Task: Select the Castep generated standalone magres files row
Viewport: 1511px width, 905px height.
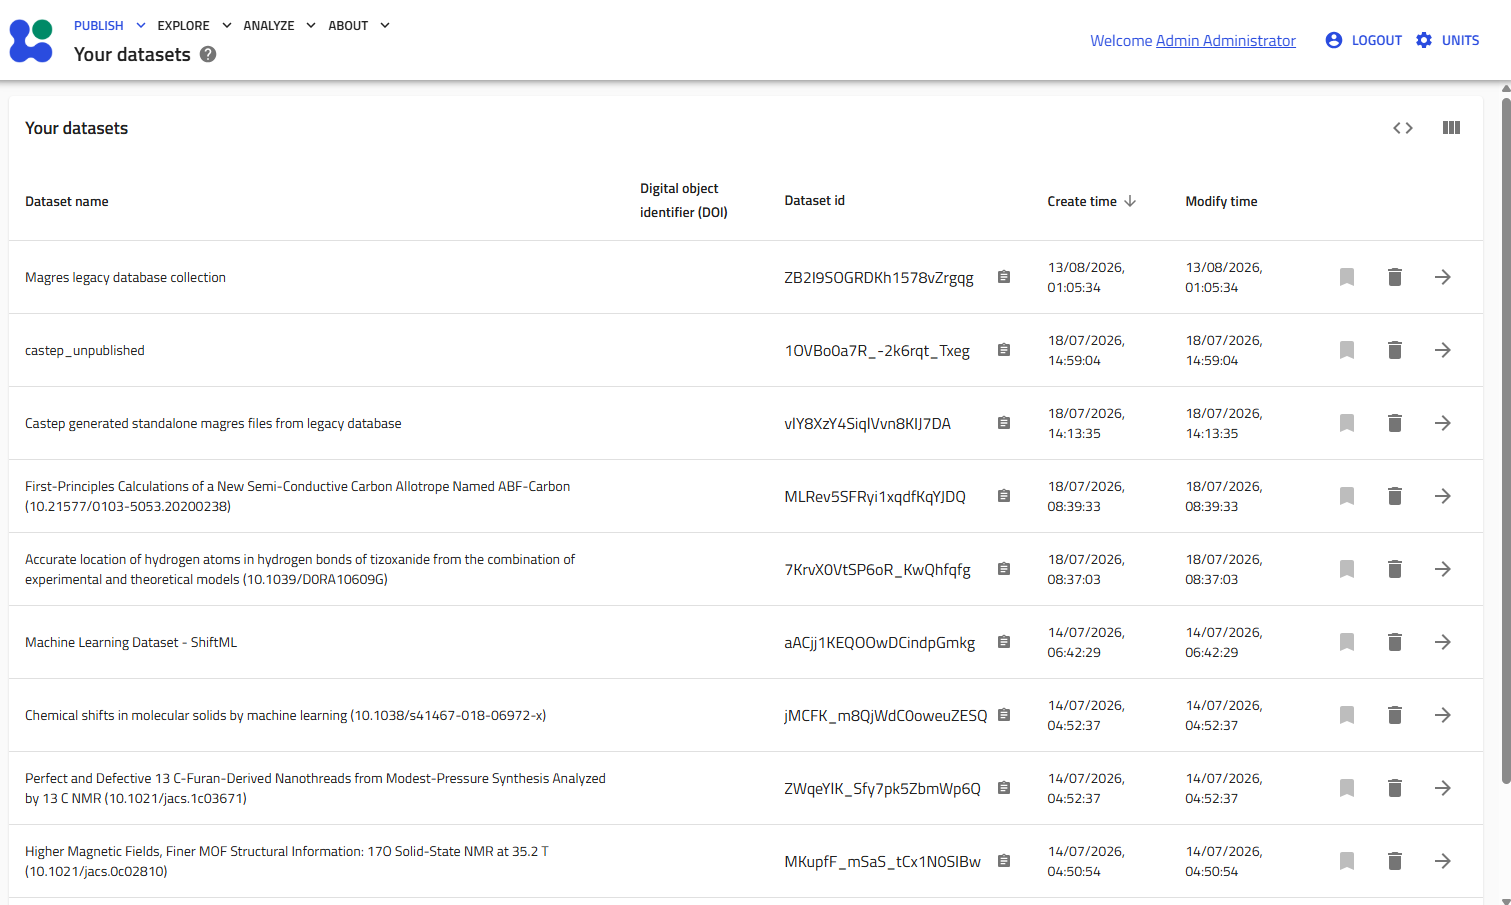Action: click(x=746, y=423)
